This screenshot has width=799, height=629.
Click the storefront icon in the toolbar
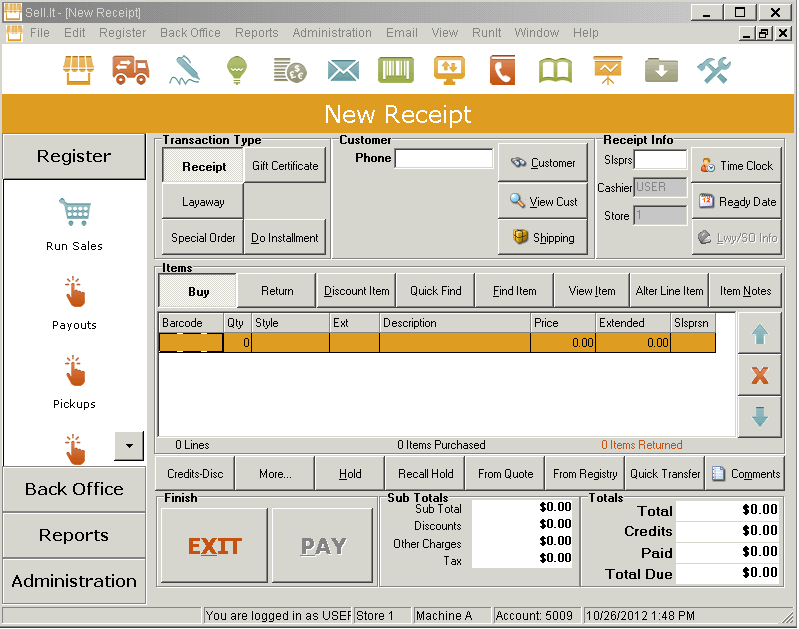(78, 70)
